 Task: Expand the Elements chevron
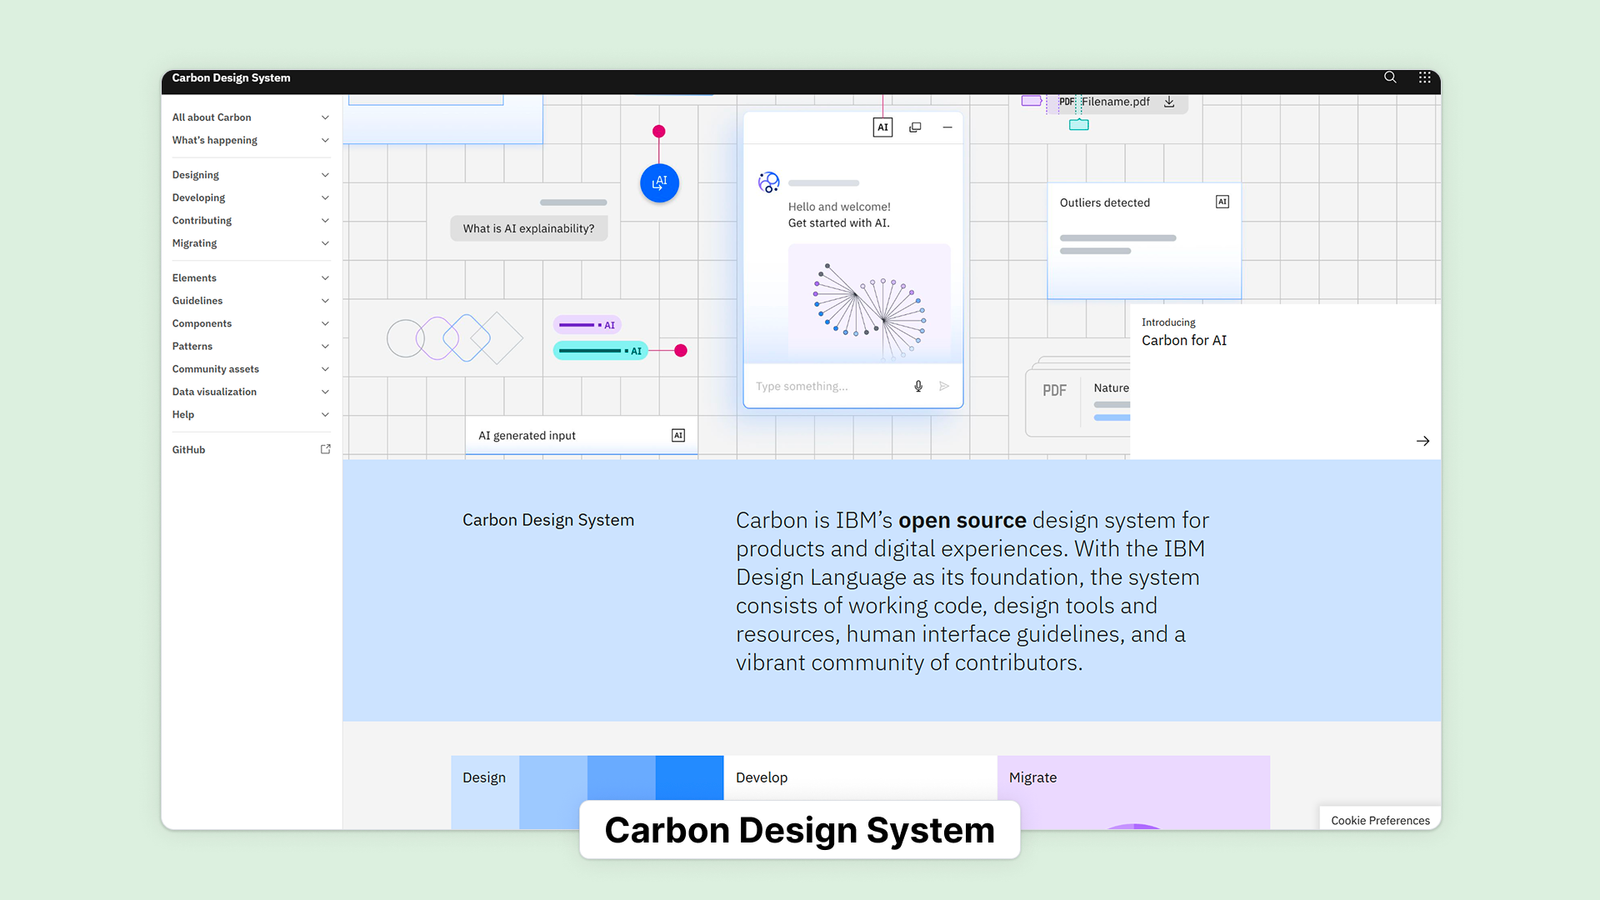pyautogui.click(x=325, y=278)
